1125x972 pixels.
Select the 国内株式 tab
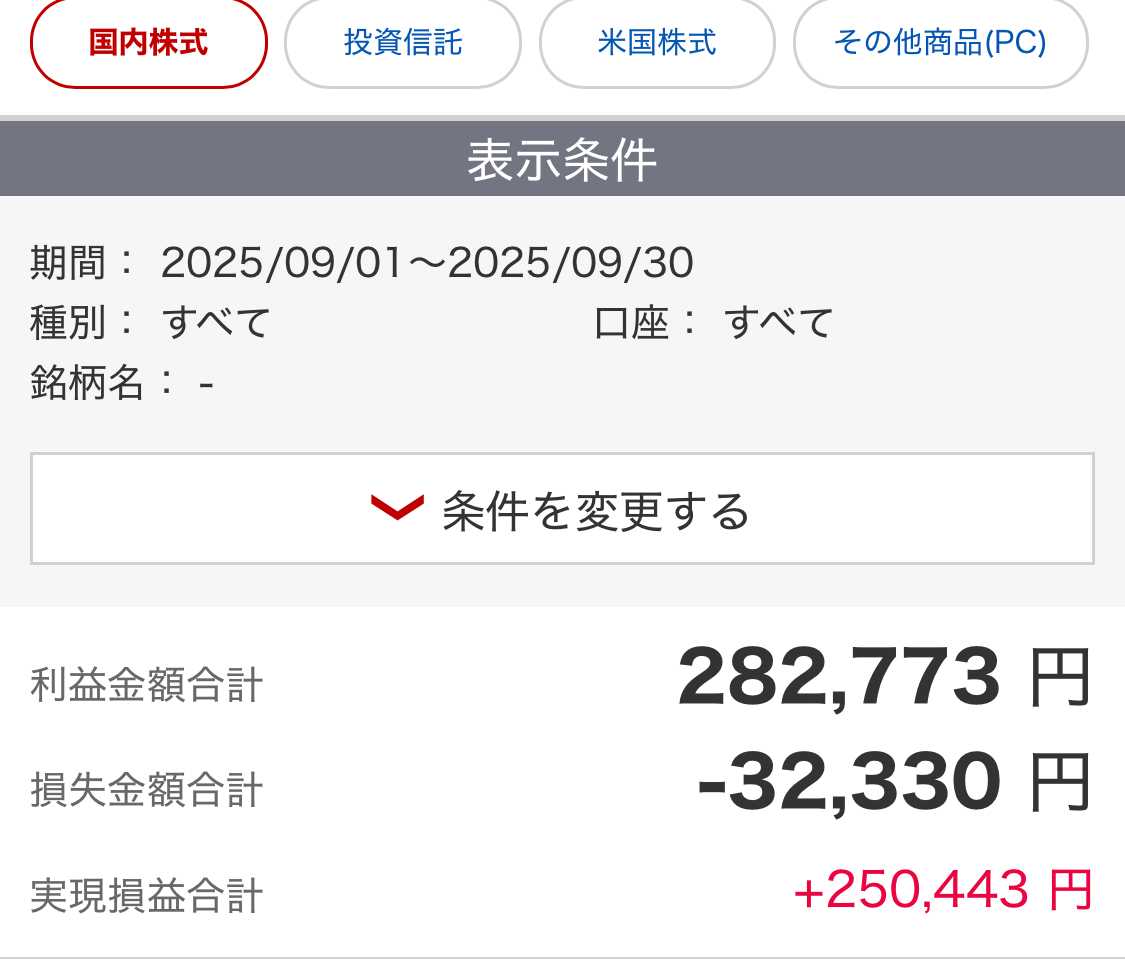pos(149,43)
